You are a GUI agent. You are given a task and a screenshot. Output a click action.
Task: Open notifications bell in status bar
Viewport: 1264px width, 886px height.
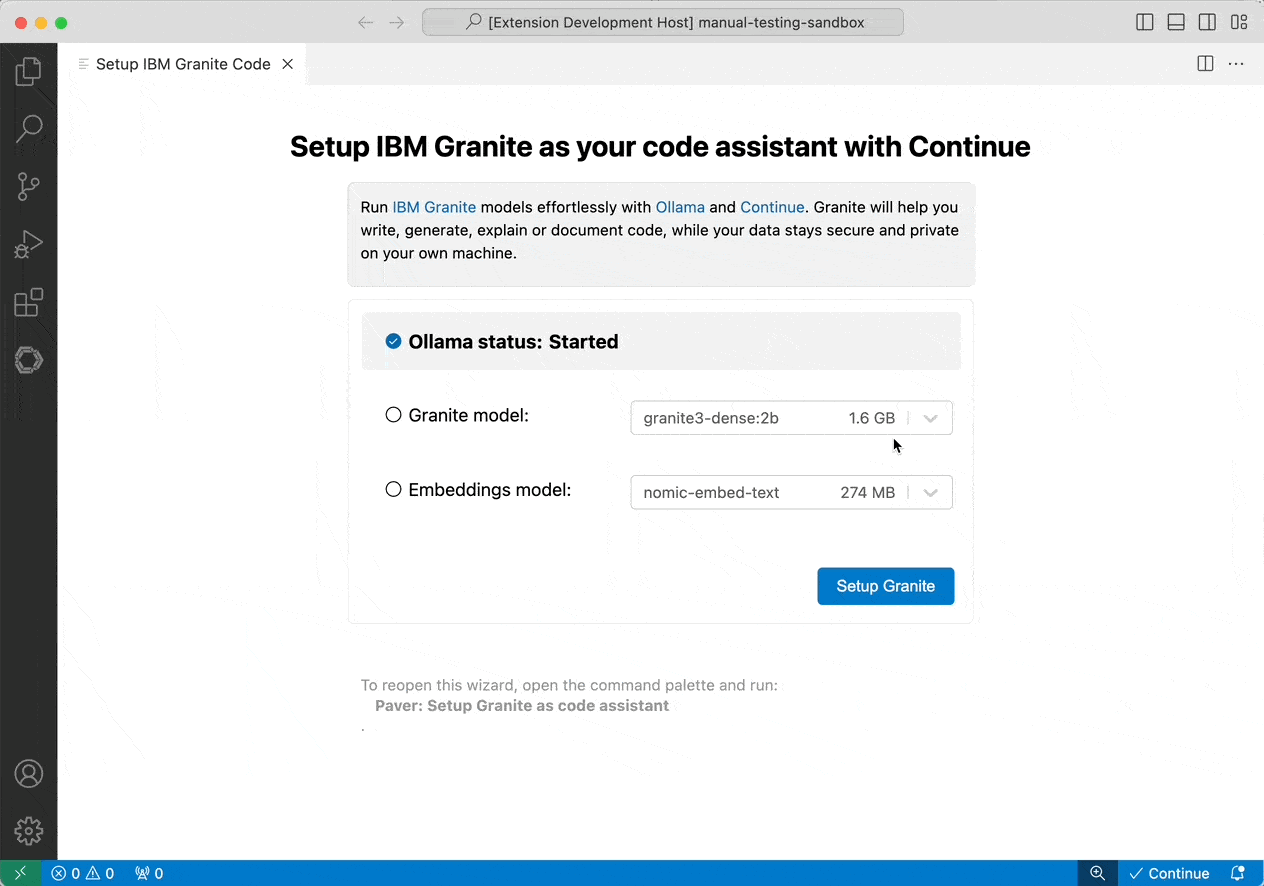pos(1238,873)
